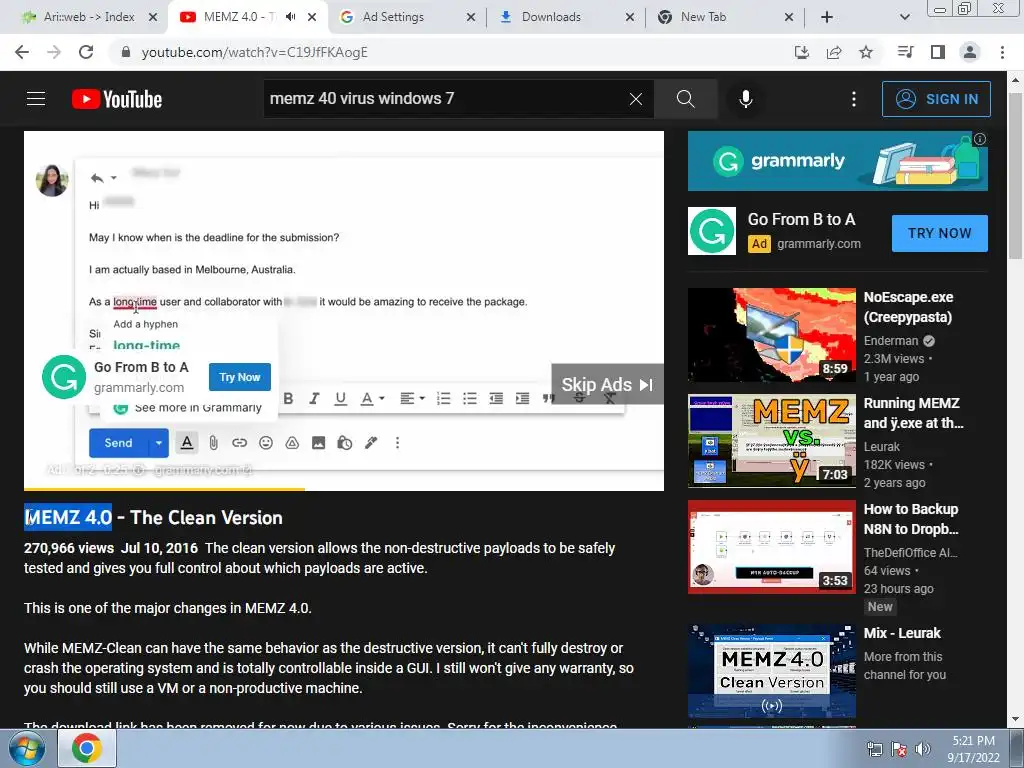Clear the YouTube search text
The image size is (1024, 768).
pyautogui.click(x=635, y=99)
